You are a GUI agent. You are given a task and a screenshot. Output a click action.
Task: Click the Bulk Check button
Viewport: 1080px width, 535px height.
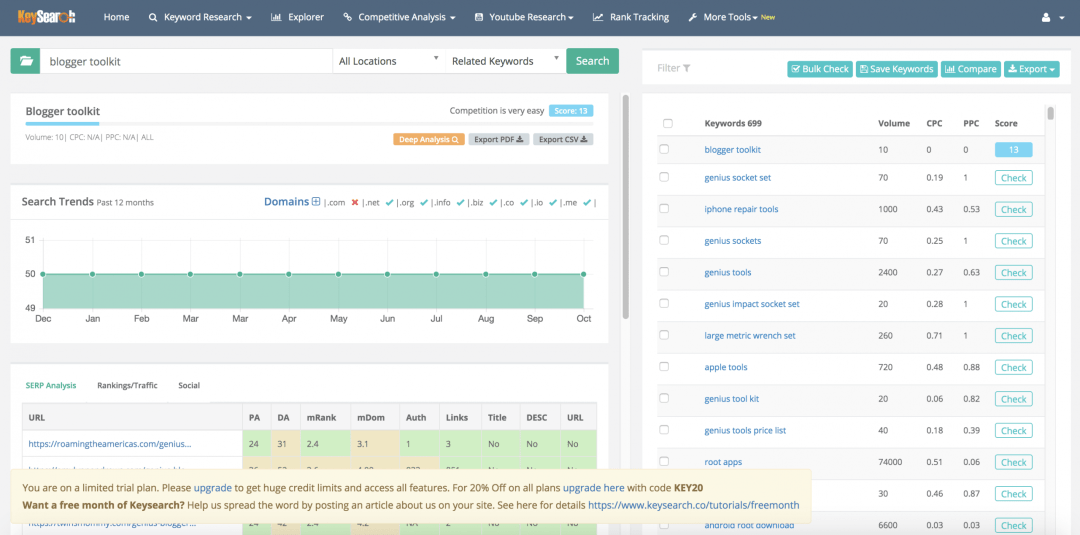(x=820, y=69)
